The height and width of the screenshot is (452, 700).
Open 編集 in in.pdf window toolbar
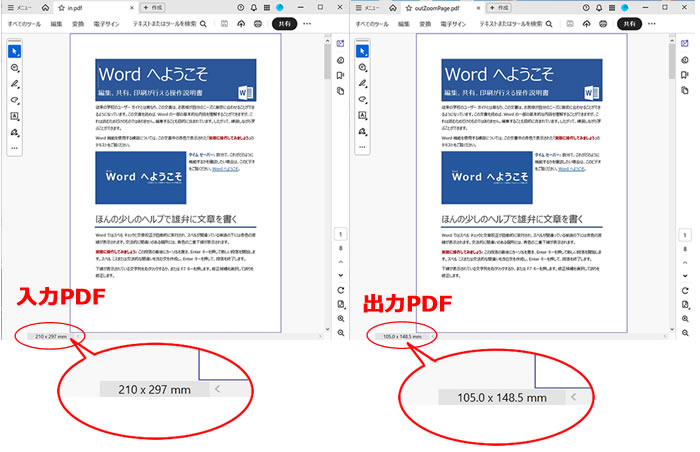coord(56,24)
